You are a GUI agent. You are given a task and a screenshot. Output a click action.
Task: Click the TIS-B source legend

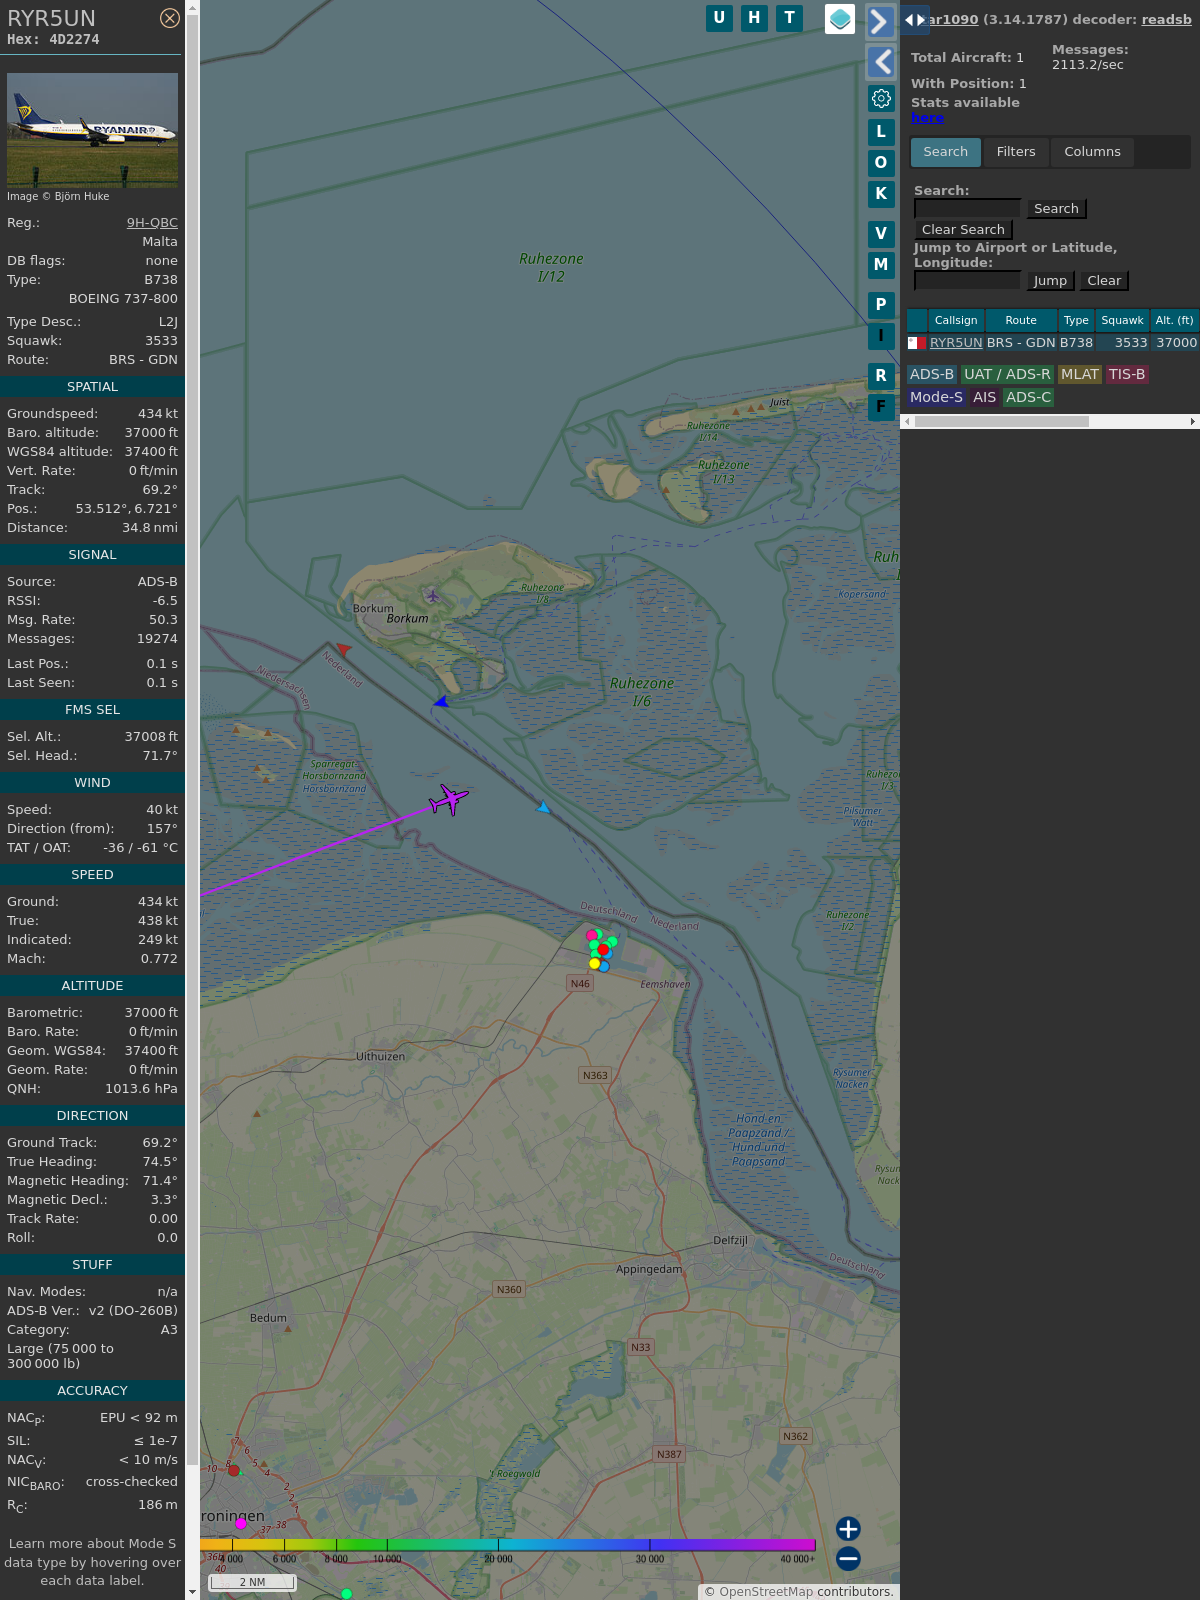point(1127,374)
